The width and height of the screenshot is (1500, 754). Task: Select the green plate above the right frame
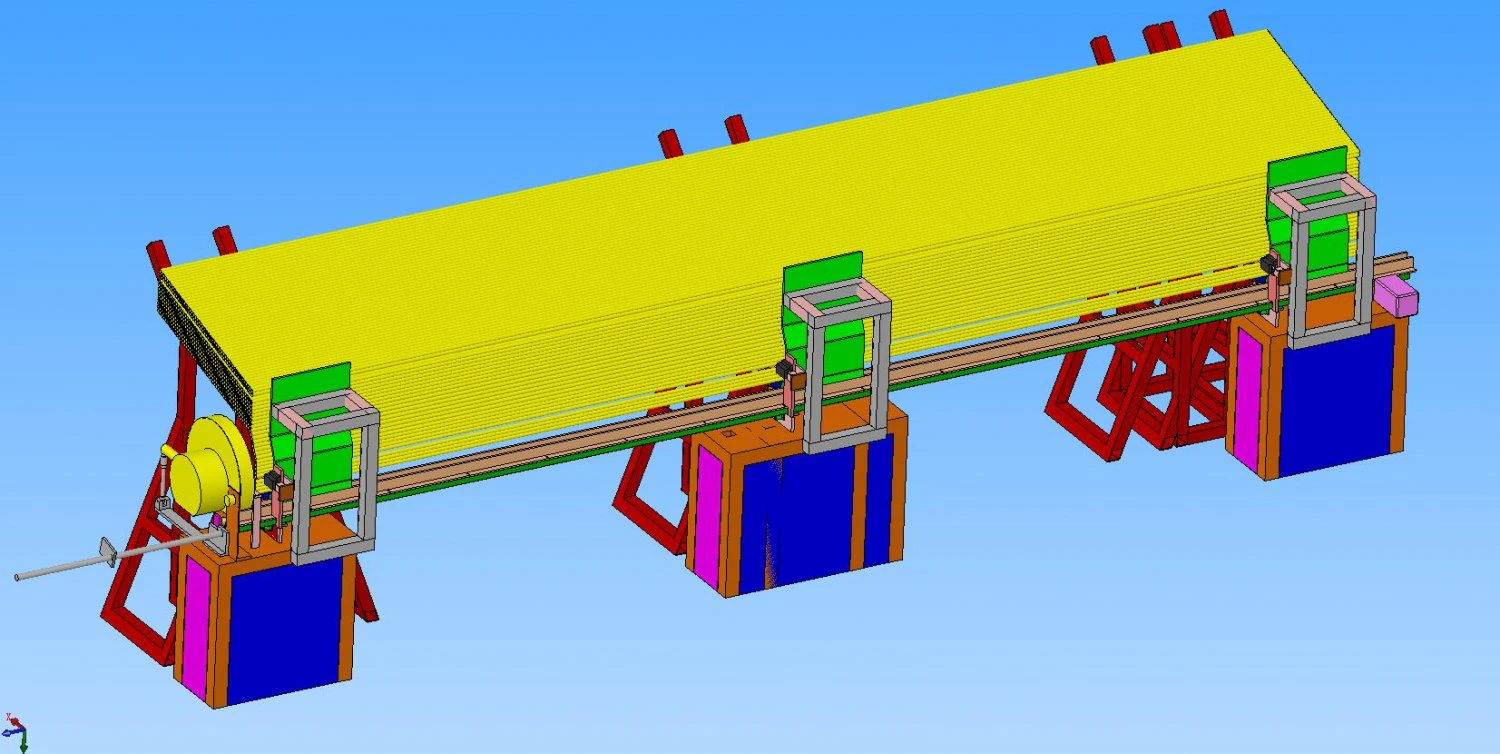click(1307, 166)
